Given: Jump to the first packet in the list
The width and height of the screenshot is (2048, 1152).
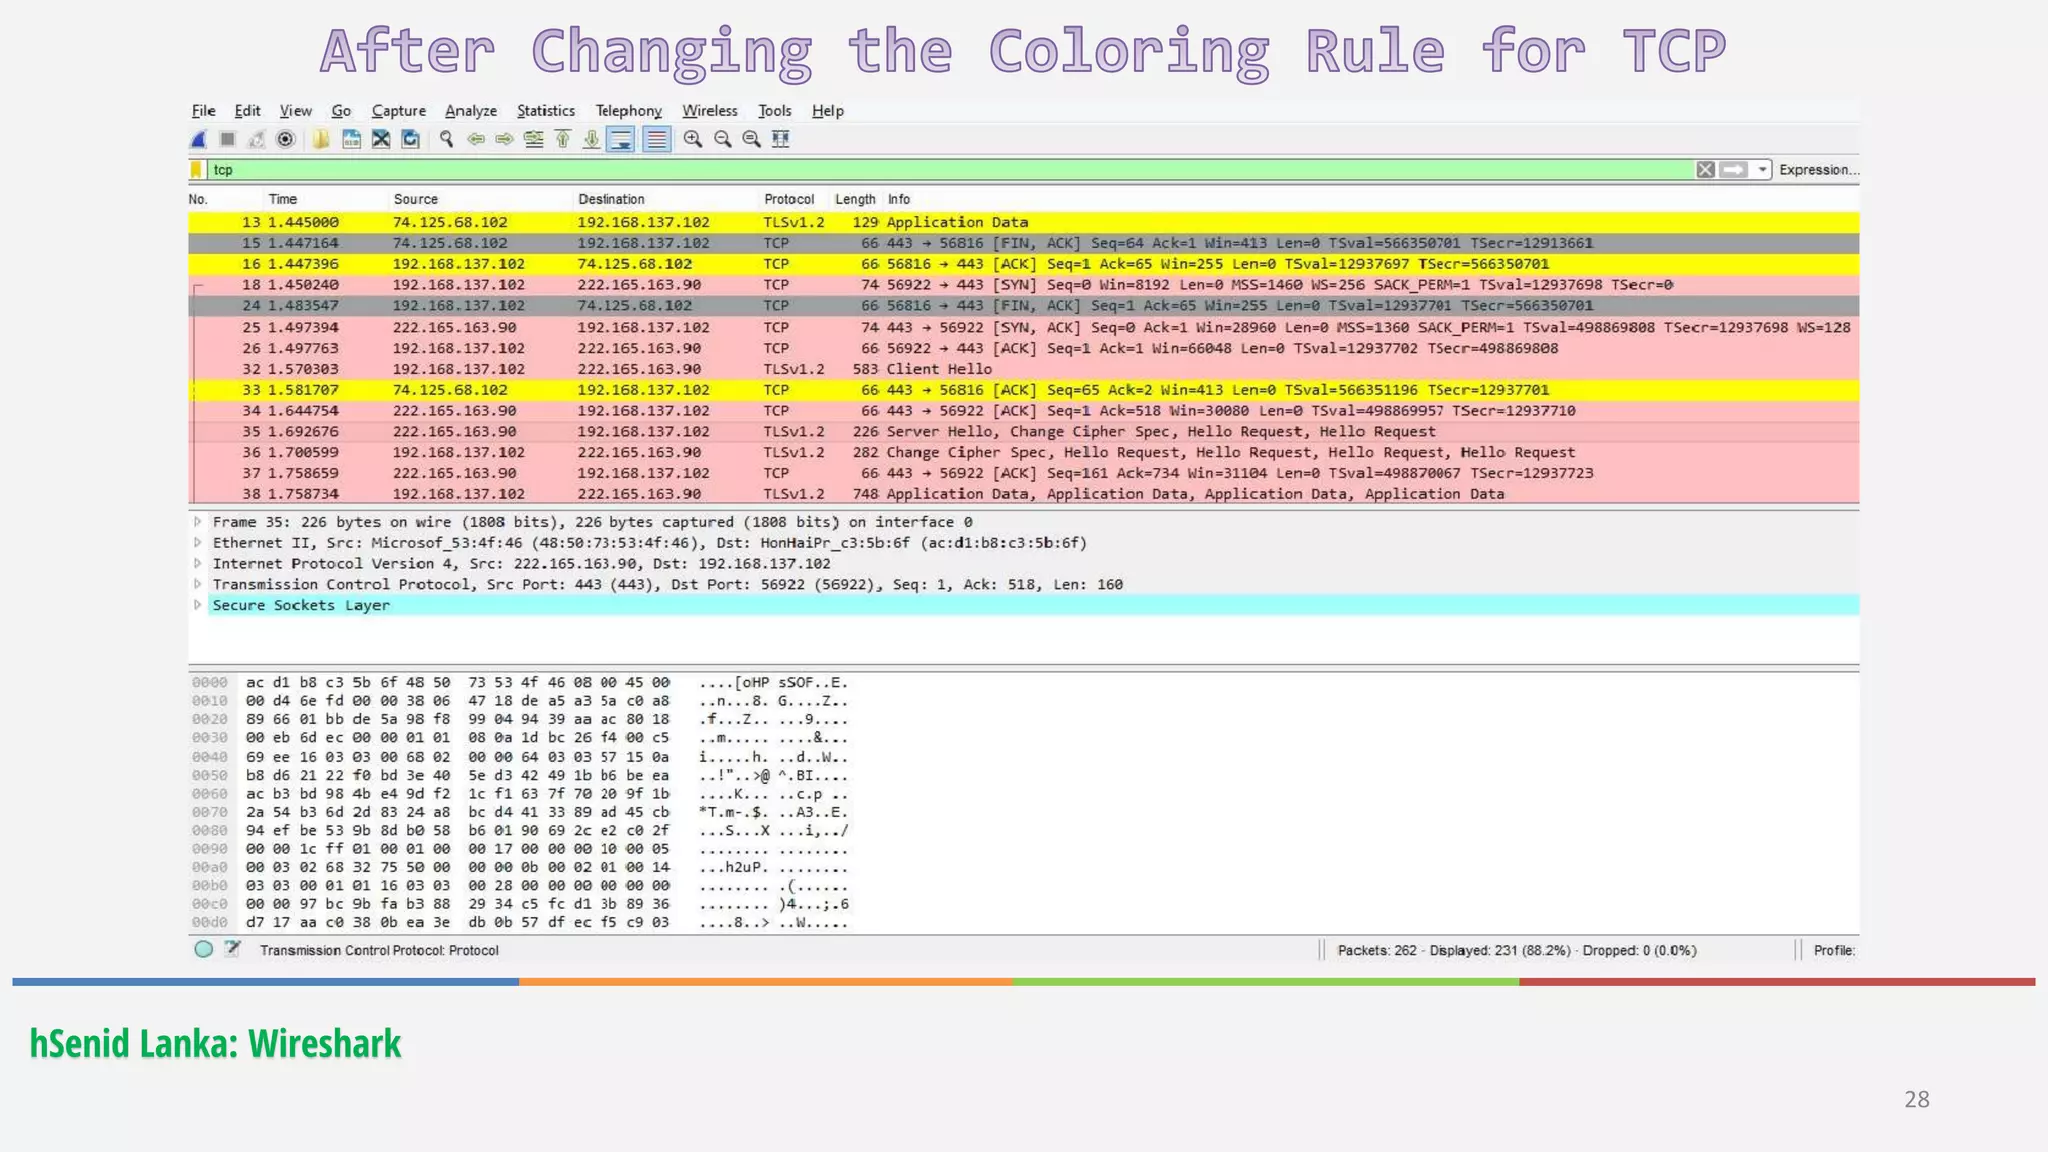Looking at the screenshot, I should 563,139.
